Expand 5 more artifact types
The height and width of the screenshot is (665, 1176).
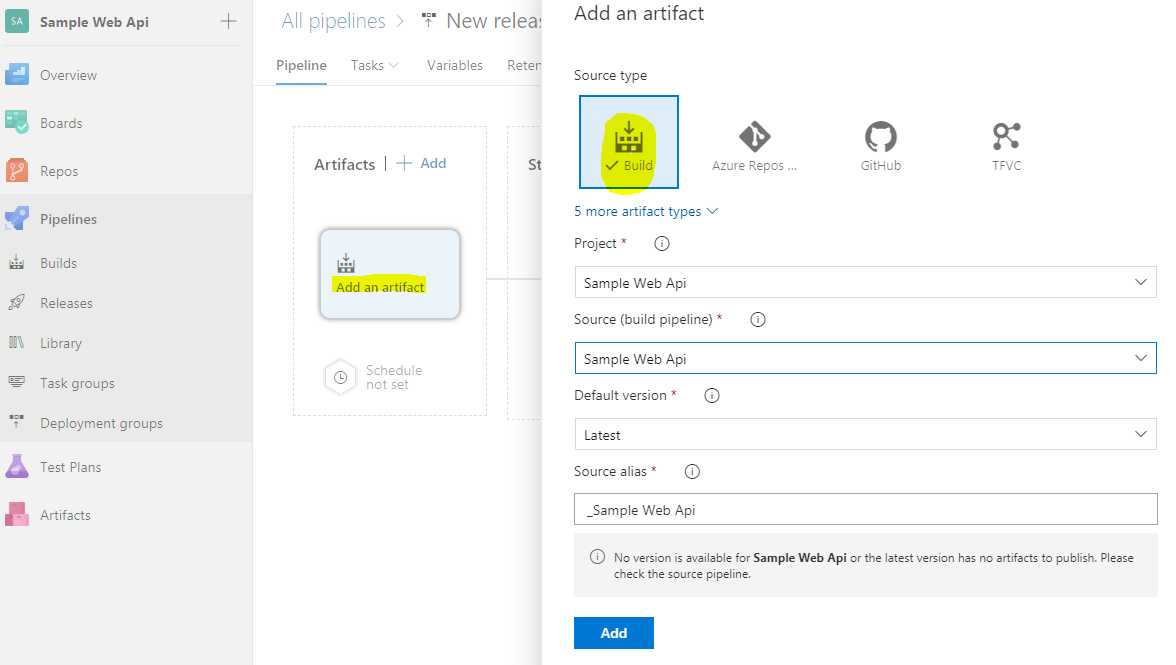tap(646, 211)
